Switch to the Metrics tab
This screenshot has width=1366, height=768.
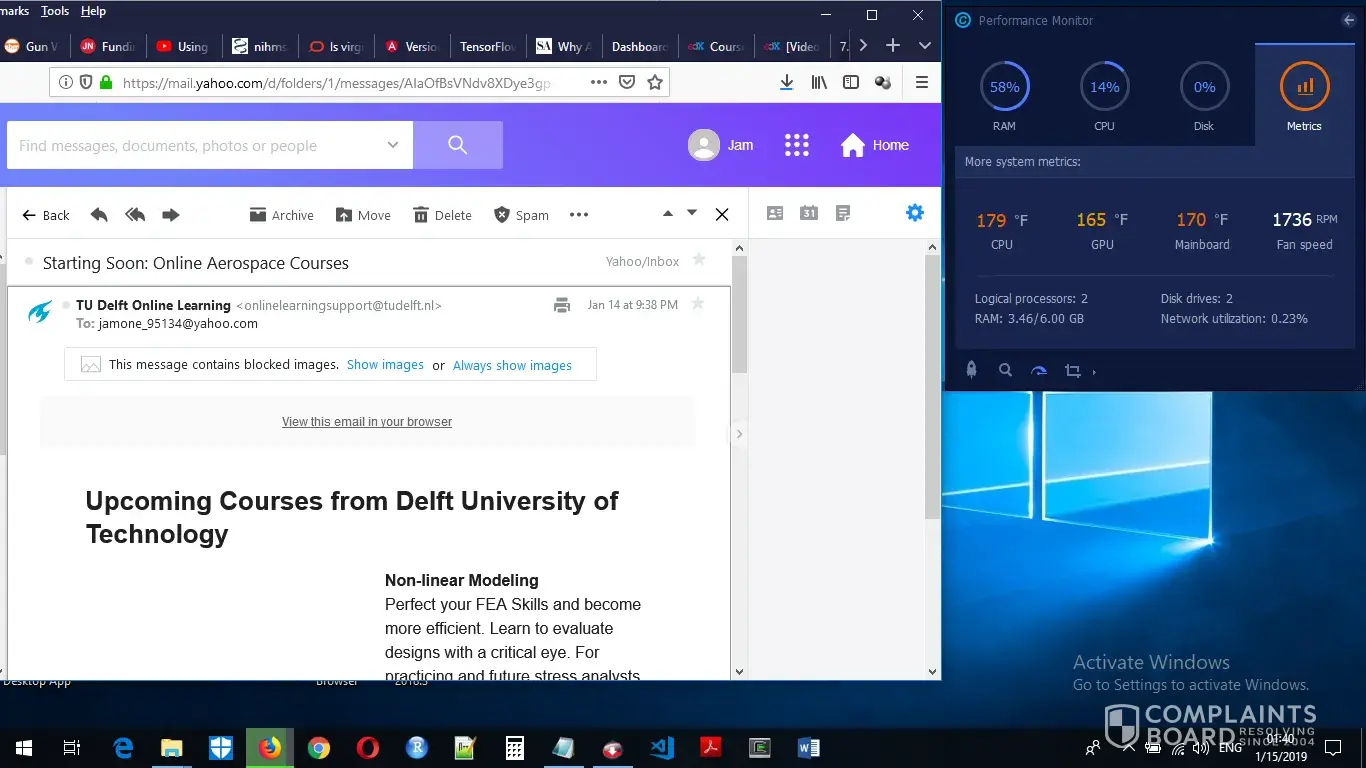tap(1304, 97)
